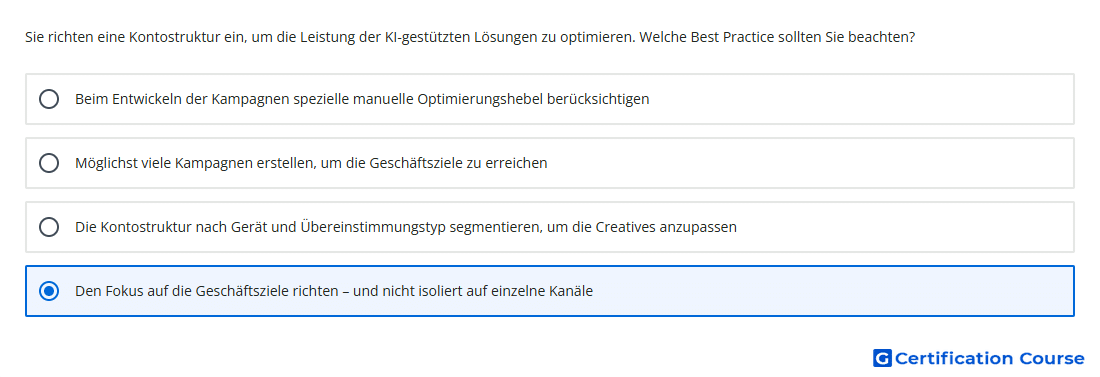Screen dimensions: 1100x377
Task: Open the 'Certification Course' watermark link
Action: (979, 358)
